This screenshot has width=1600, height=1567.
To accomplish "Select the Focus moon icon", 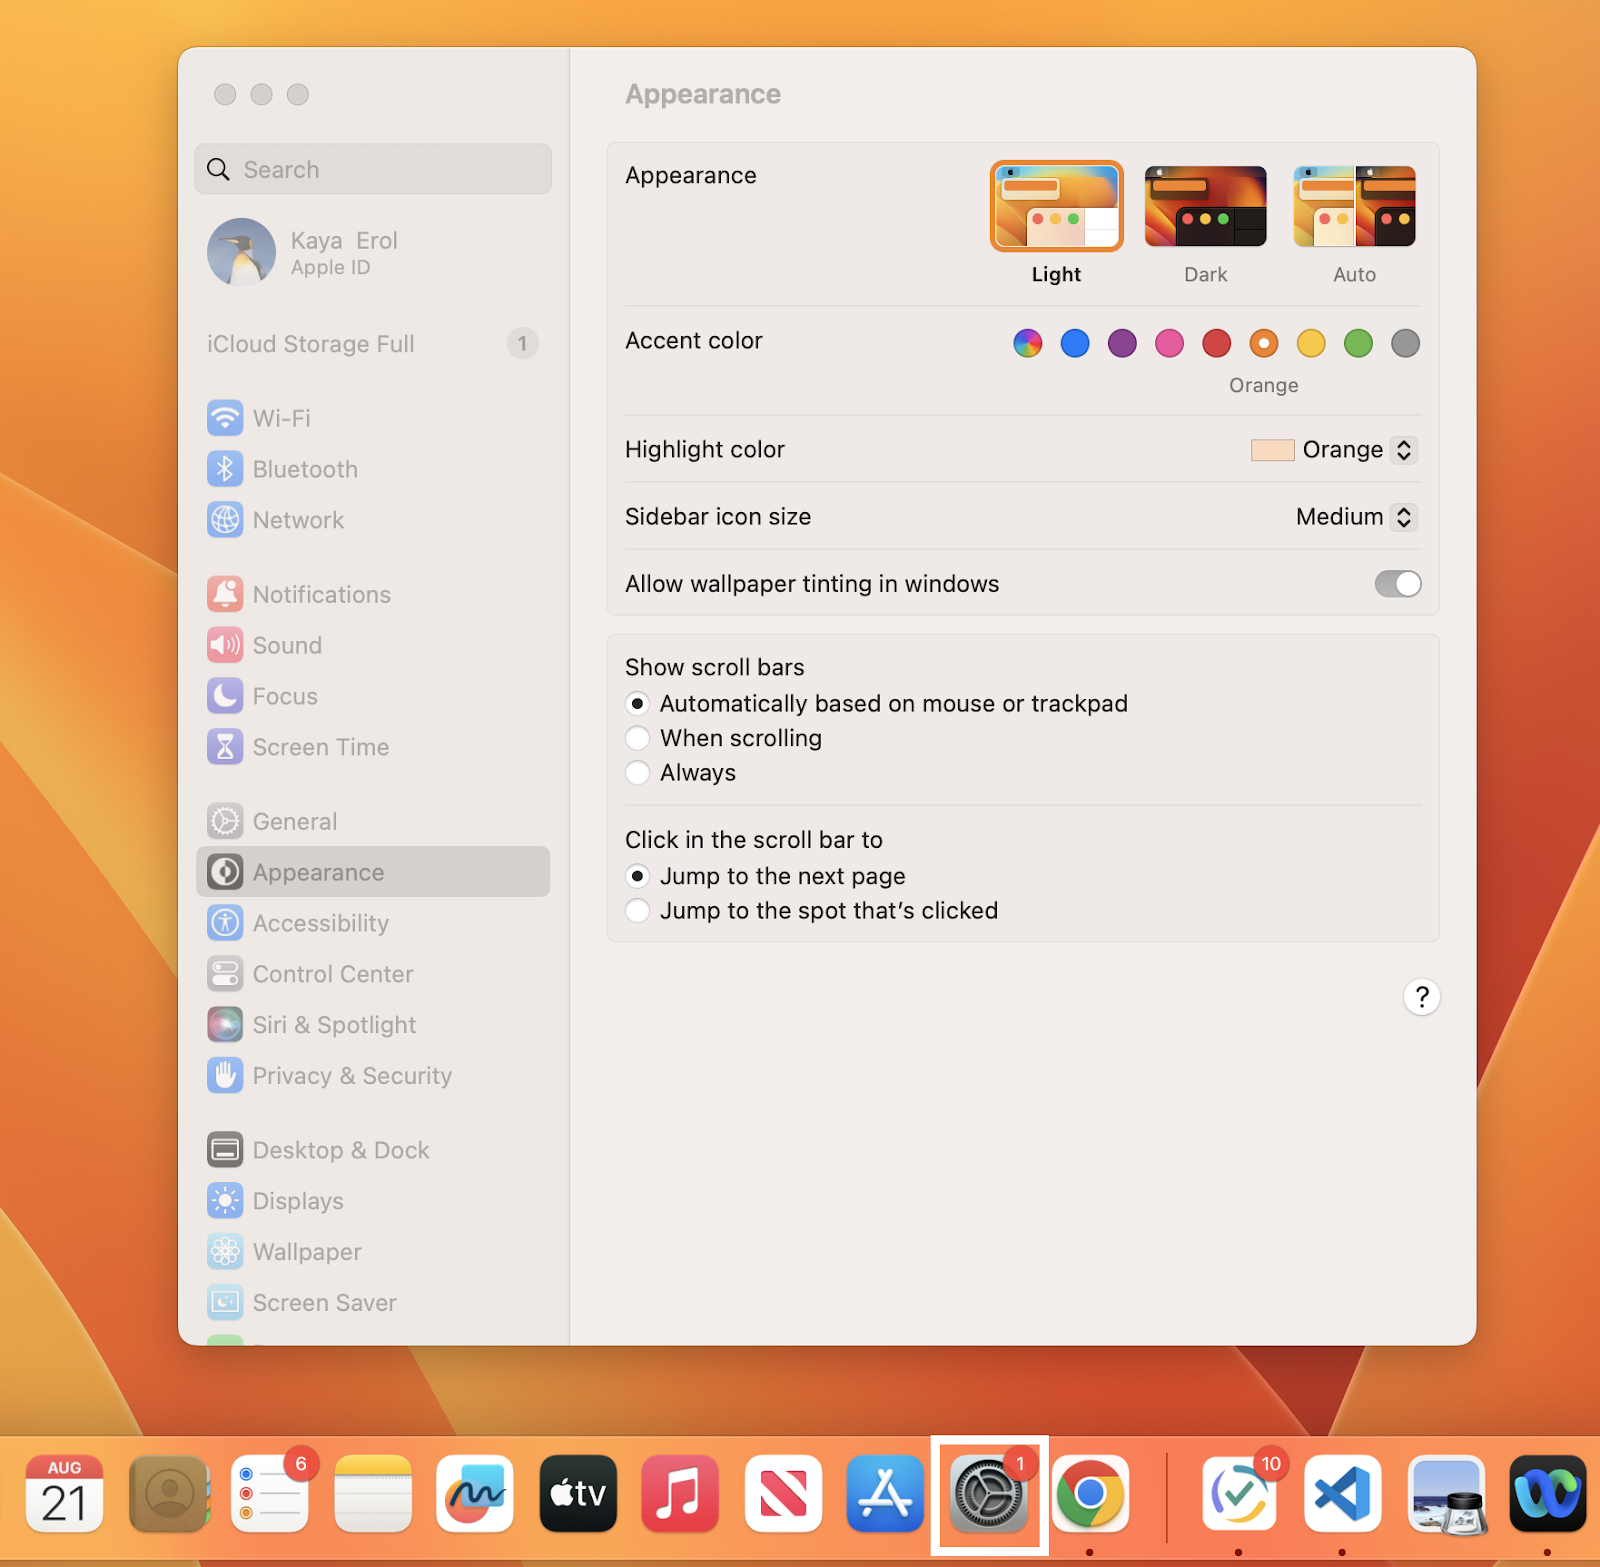I will click(x=225, y=696).
